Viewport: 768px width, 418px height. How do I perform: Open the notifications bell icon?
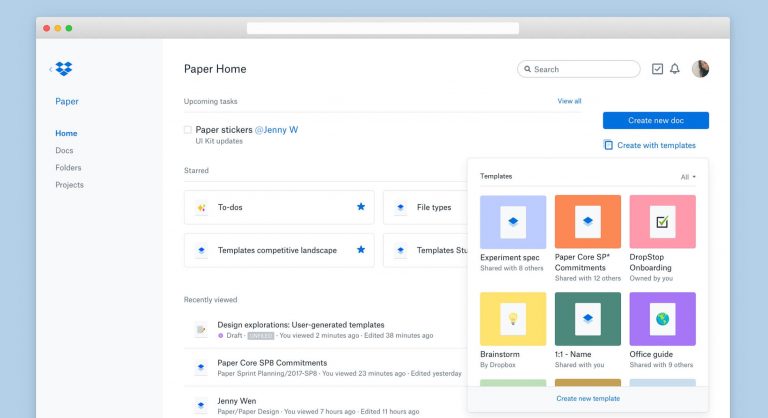(674, 69)
